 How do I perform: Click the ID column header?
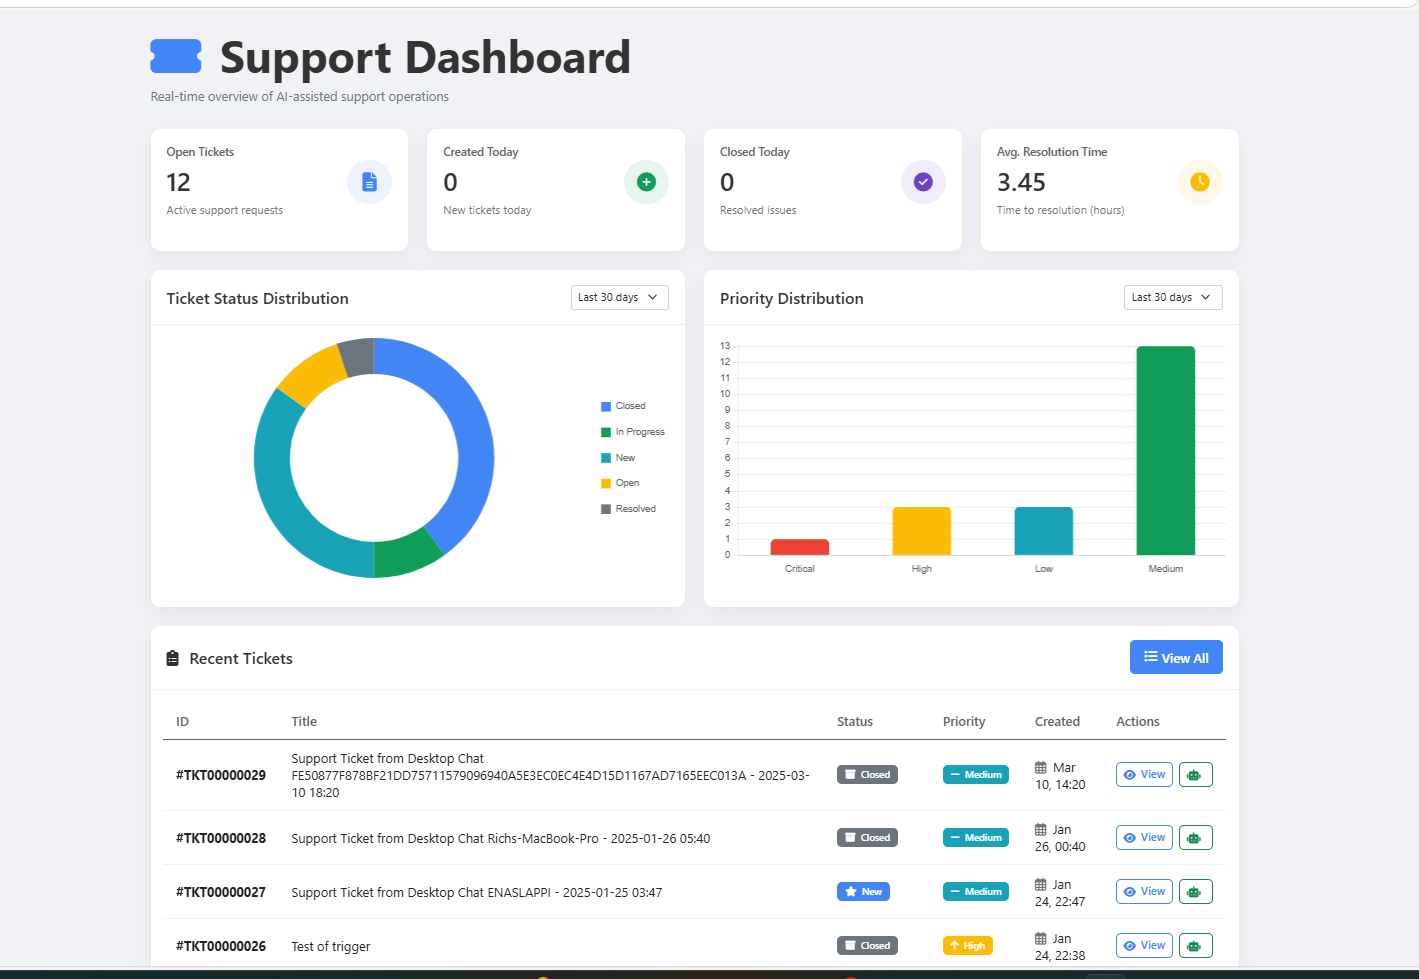coord(182,721)
